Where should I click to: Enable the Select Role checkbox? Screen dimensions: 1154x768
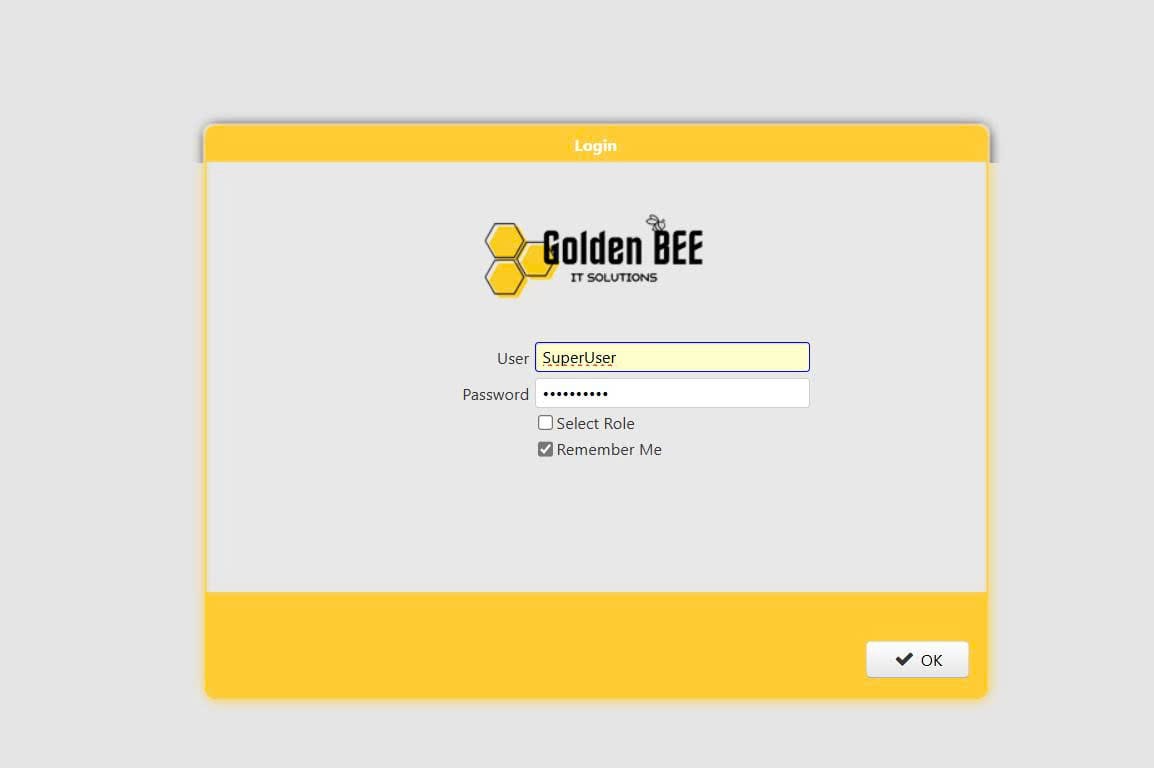pyautogui.click(x=545, y=423)
